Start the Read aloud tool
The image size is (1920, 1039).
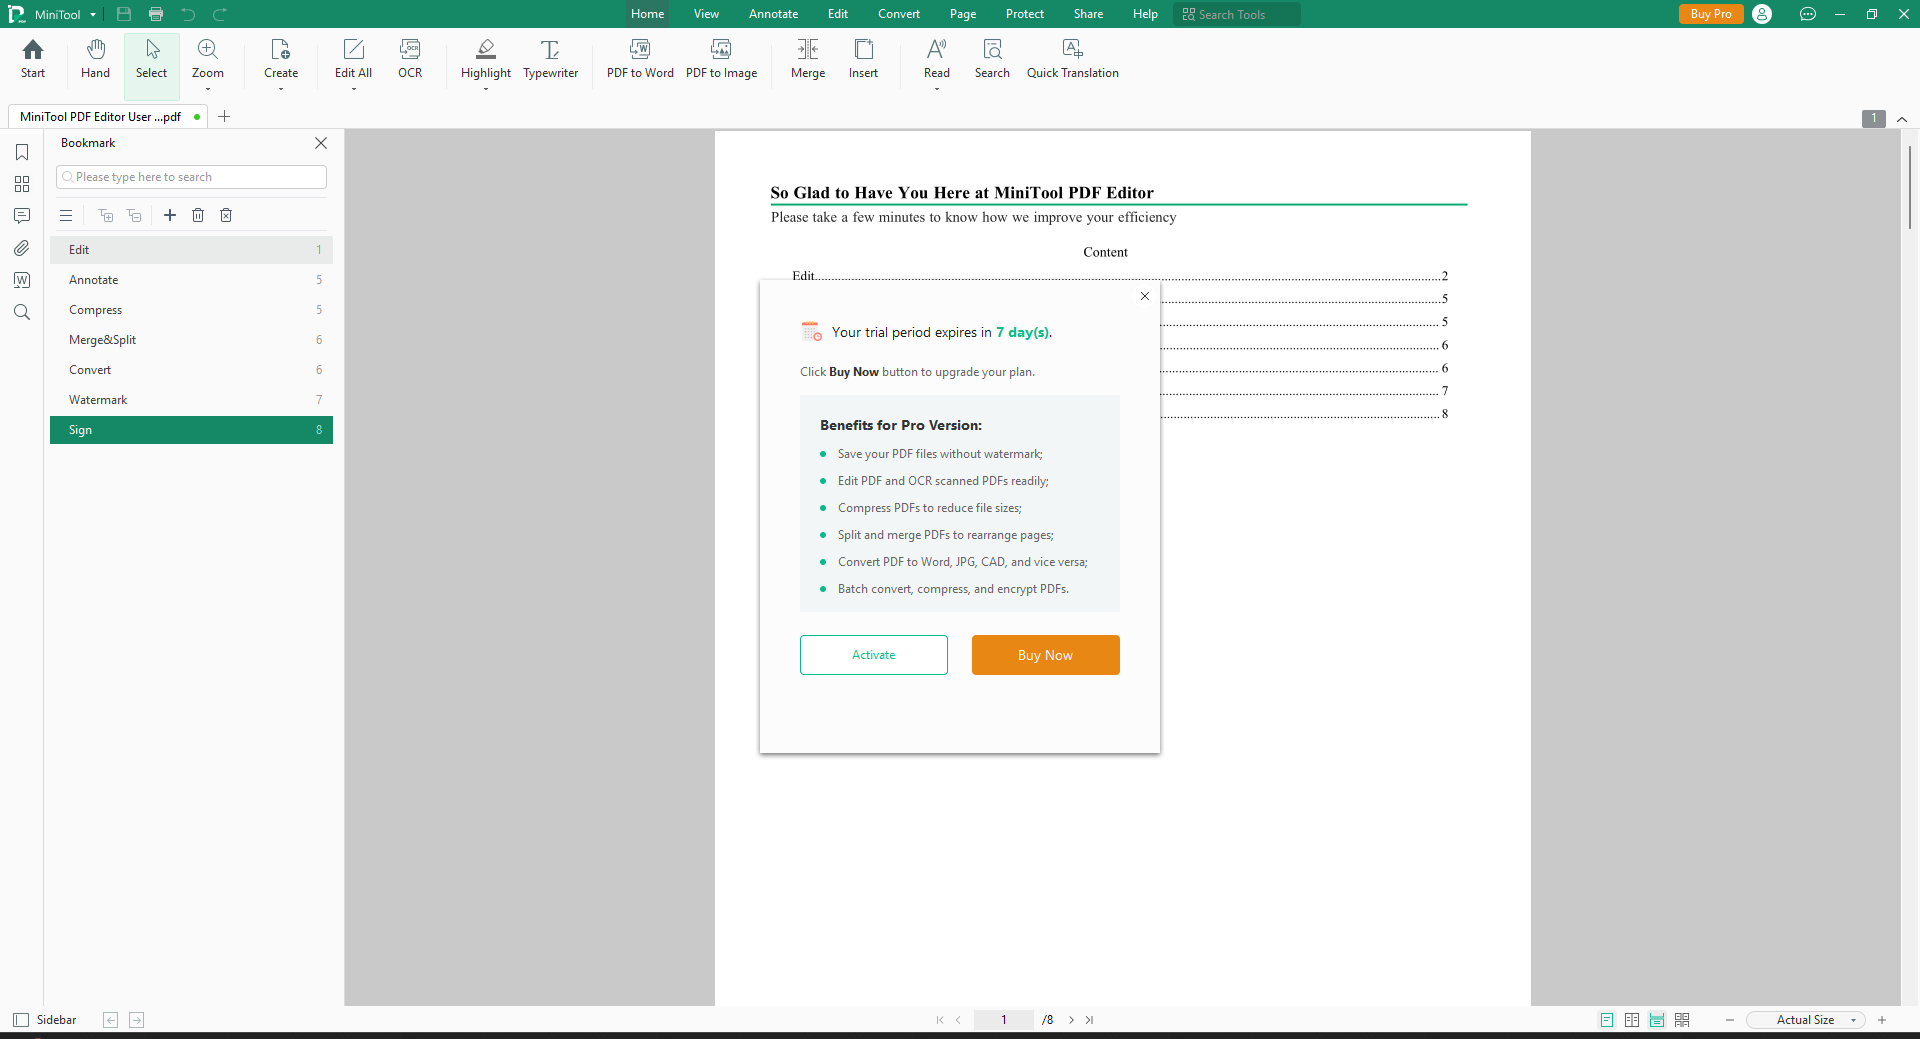(x=937, y=60)
